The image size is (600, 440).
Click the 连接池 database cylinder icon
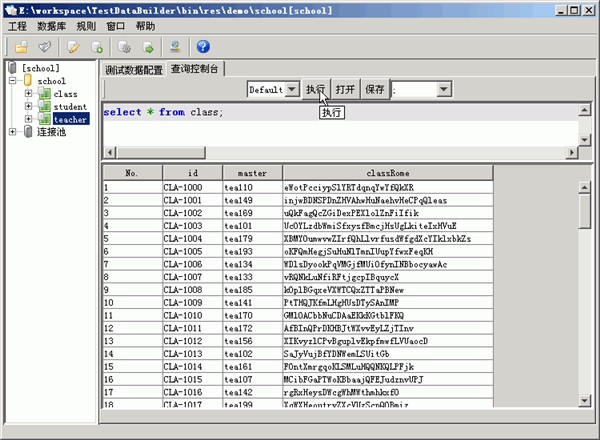click(x=28, y=132)
